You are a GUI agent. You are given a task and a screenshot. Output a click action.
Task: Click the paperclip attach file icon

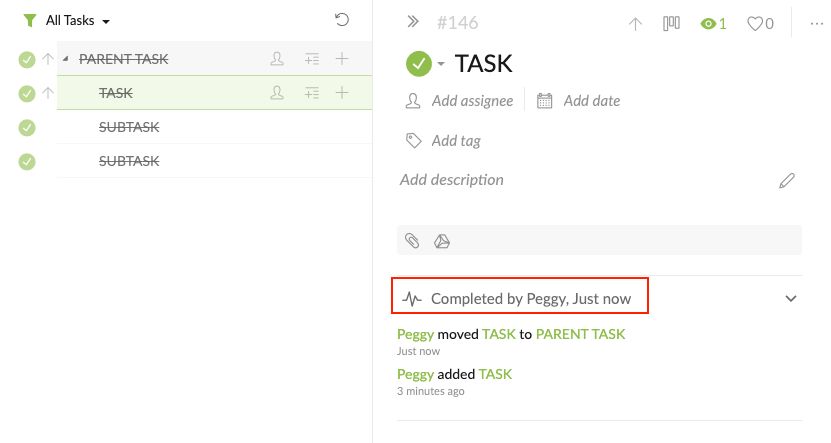pyautogui.click(x=412, y=241)
